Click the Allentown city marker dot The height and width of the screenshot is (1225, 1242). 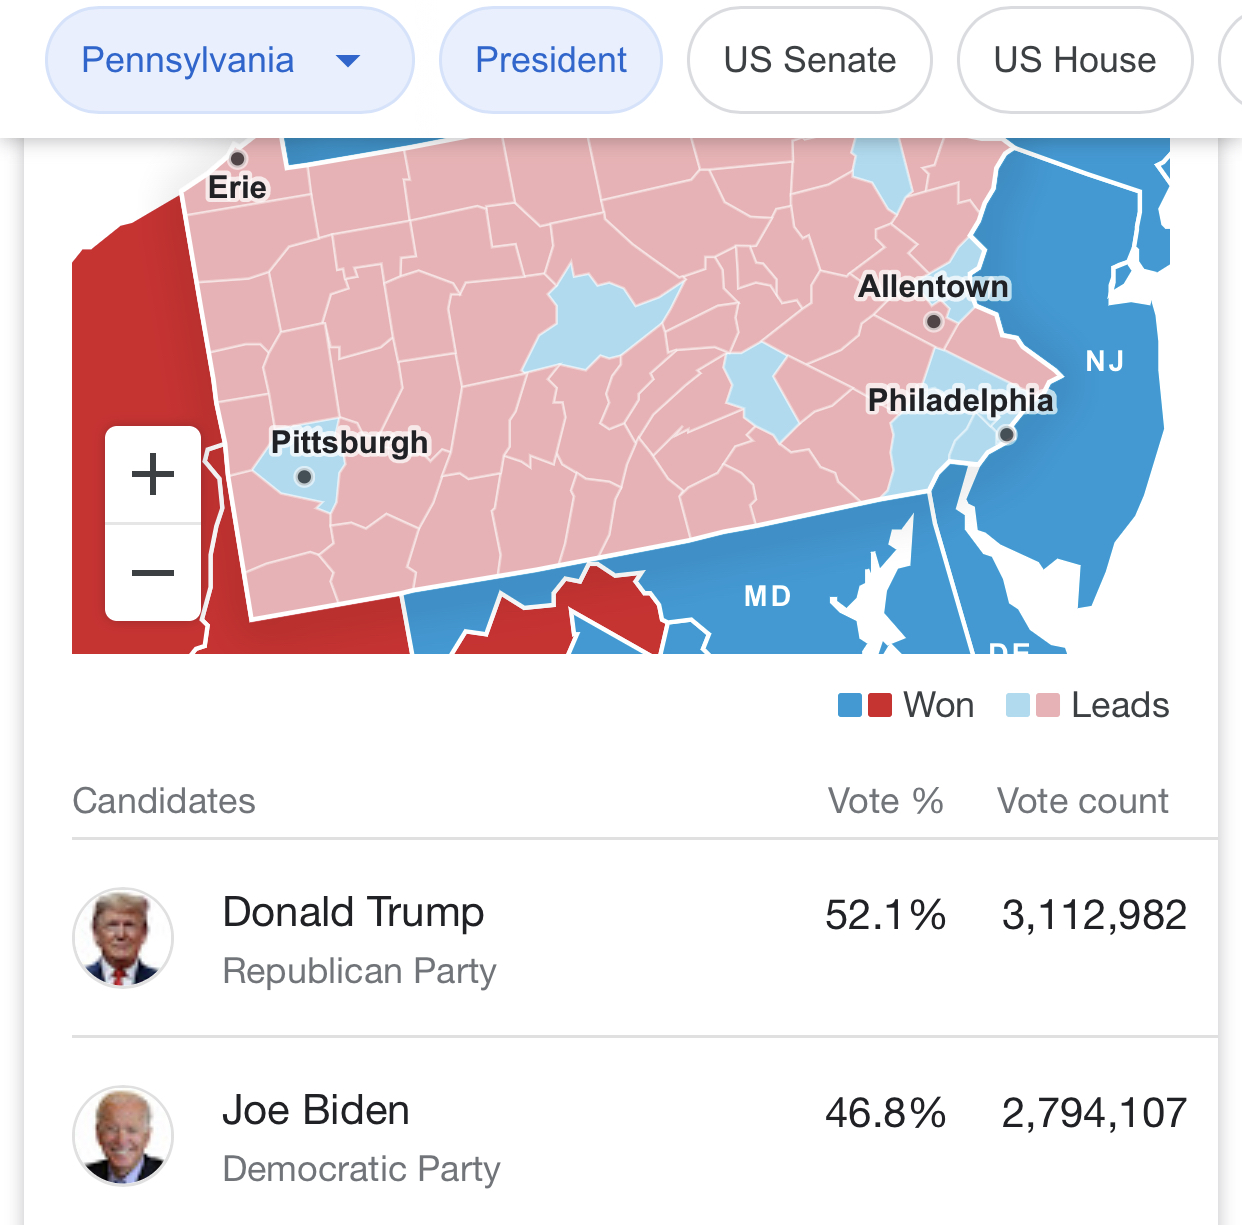pos(934,321)
